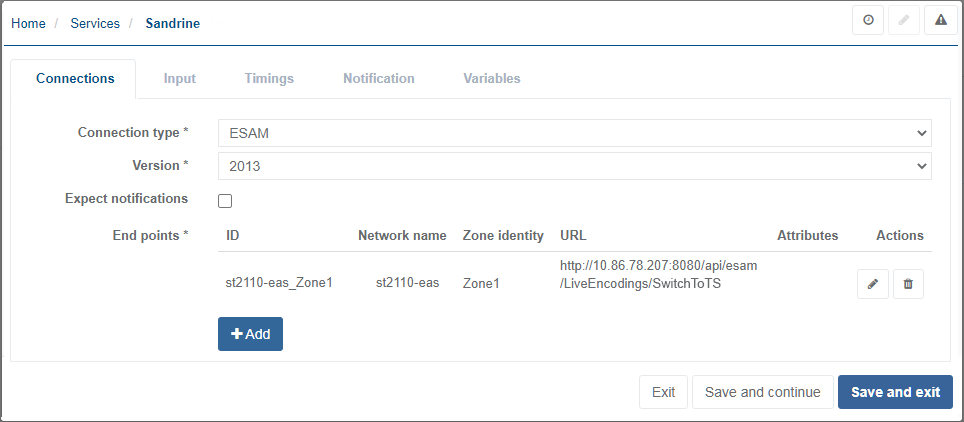Click the clock history icon button

[x=867, y=21]
